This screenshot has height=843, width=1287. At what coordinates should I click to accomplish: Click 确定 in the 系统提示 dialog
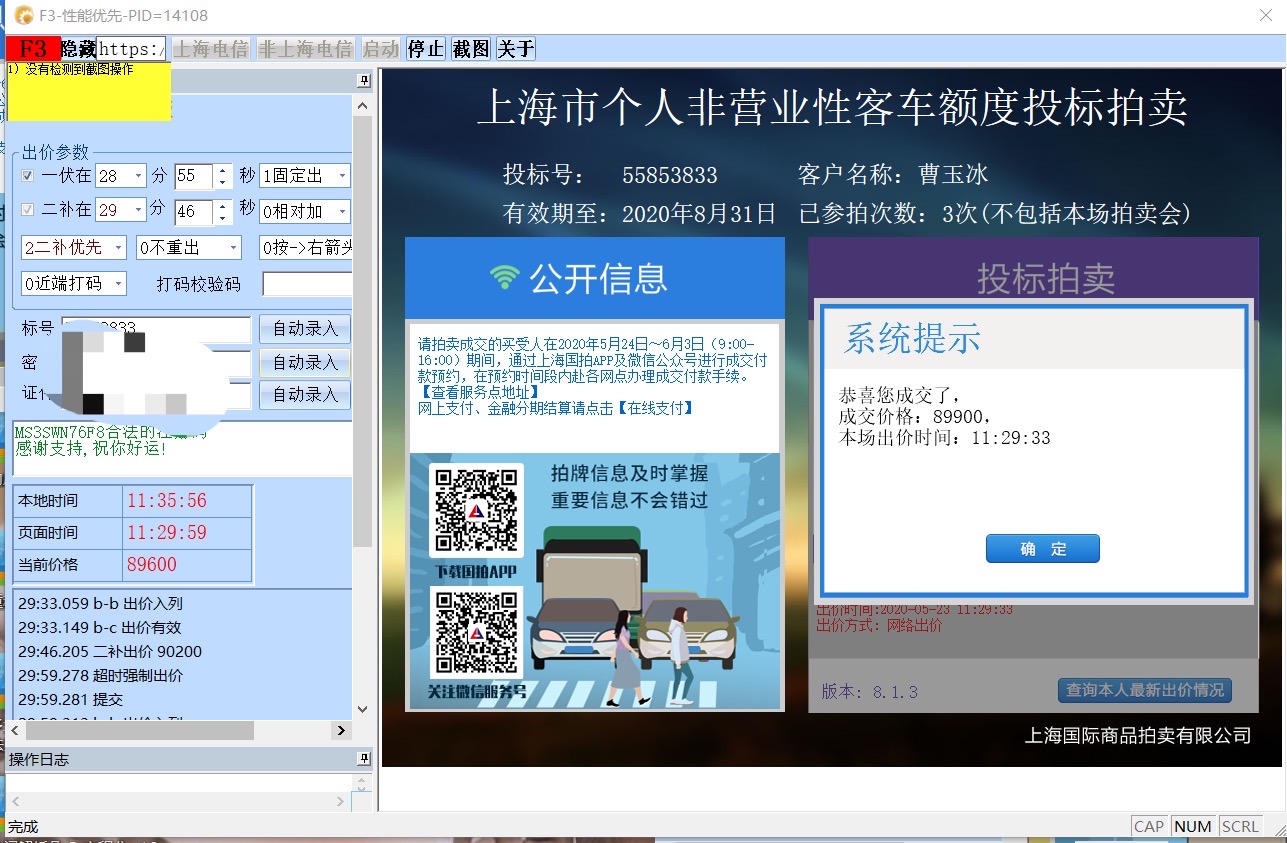point(1042,549)
